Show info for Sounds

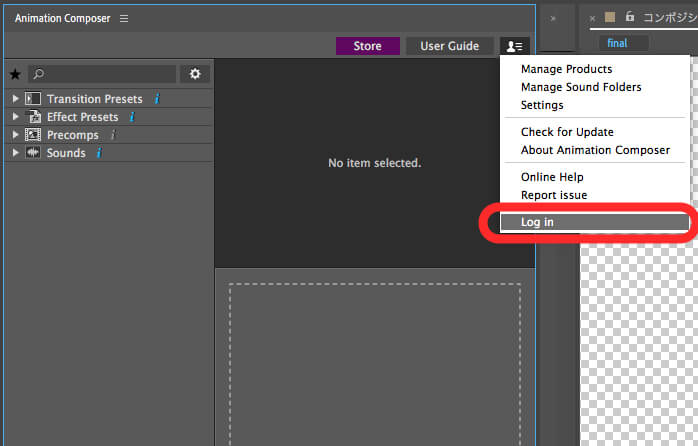pos(99,153)
